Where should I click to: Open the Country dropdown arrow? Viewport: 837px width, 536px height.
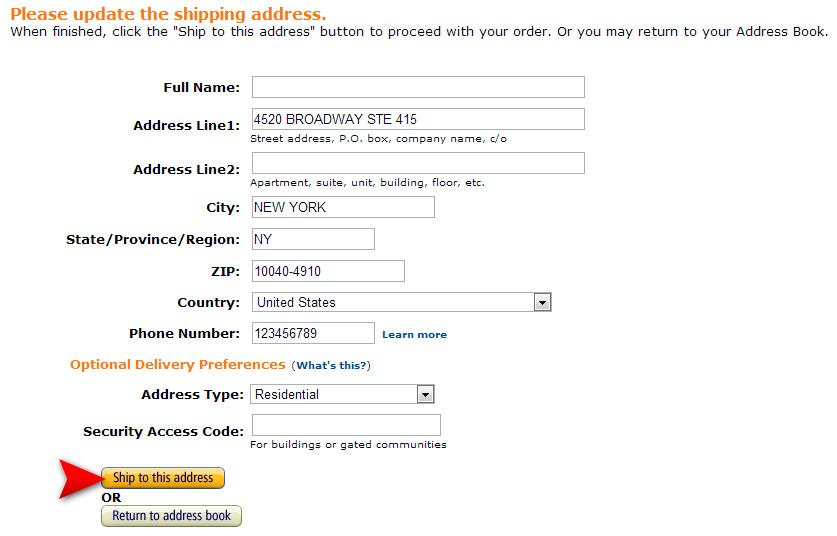[542, 303]
